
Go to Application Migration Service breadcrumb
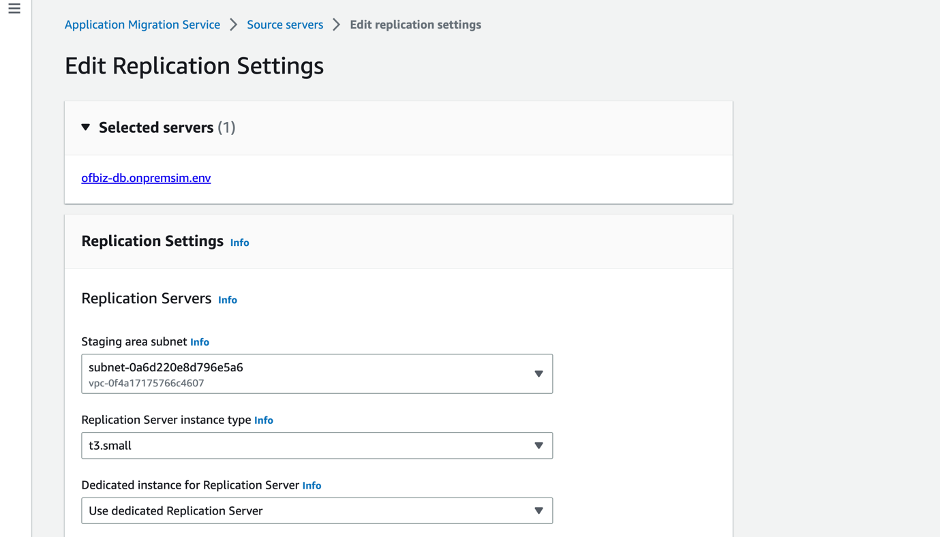(x=142, y=25)
